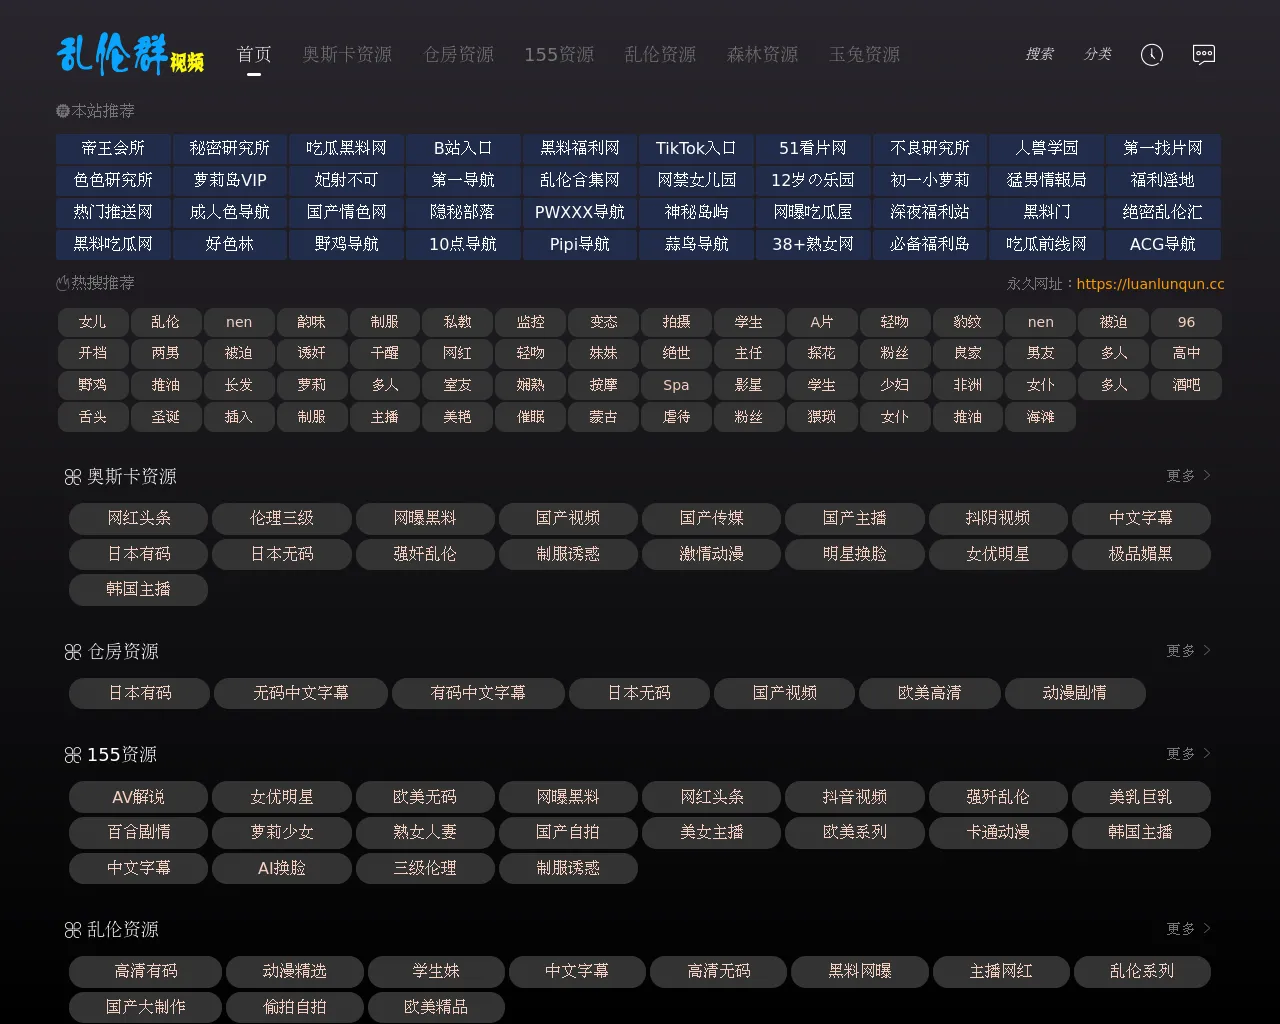Viewport: 1280px width, 1024px height.
Task: Open the message bubble icon in header
Action: point(1204,55)
